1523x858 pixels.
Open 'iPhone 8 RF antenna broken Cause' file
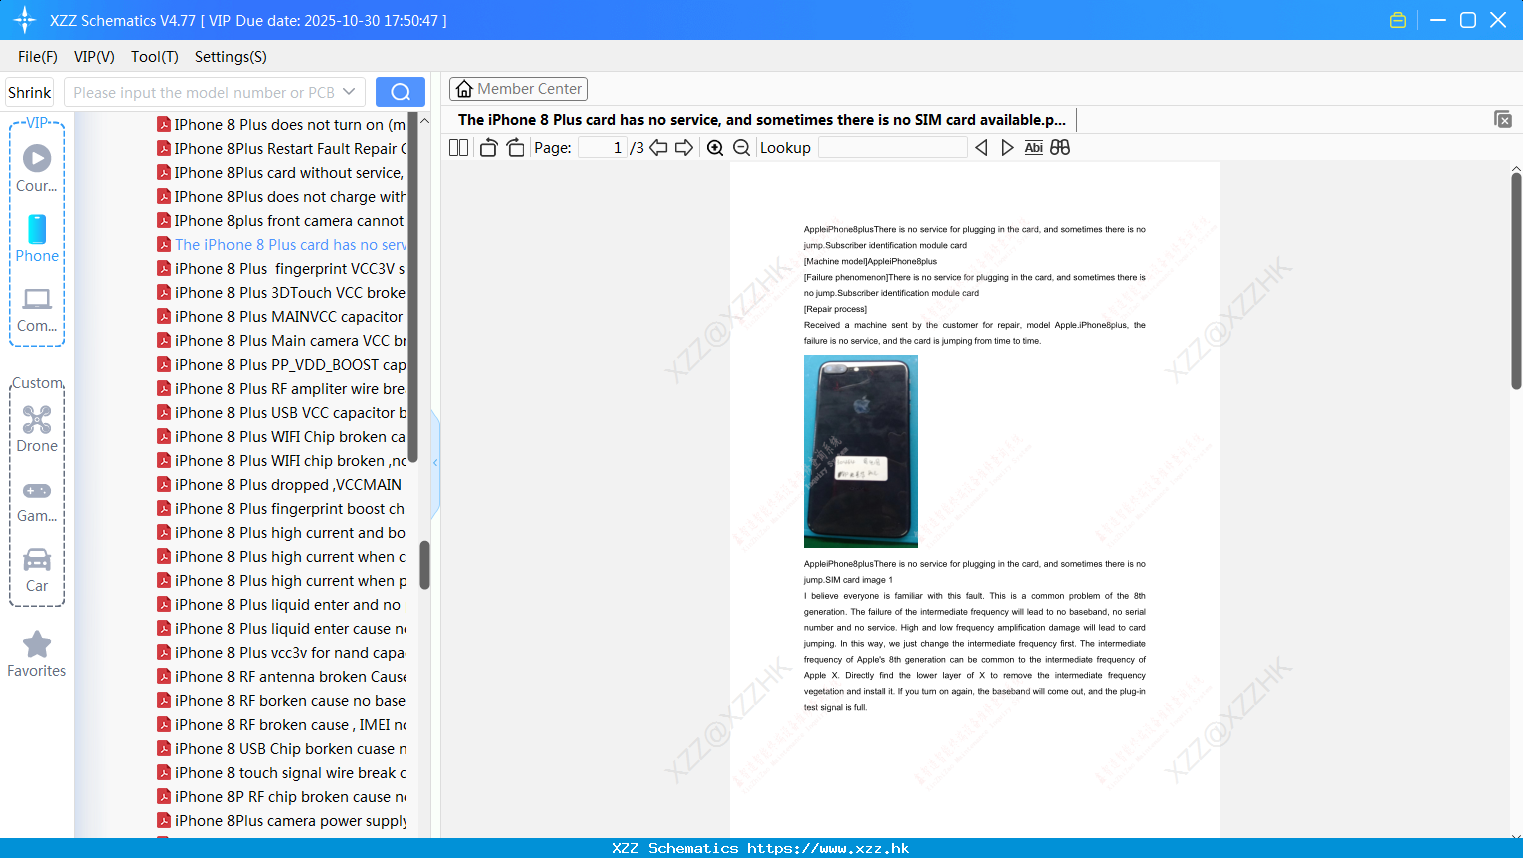282,677
